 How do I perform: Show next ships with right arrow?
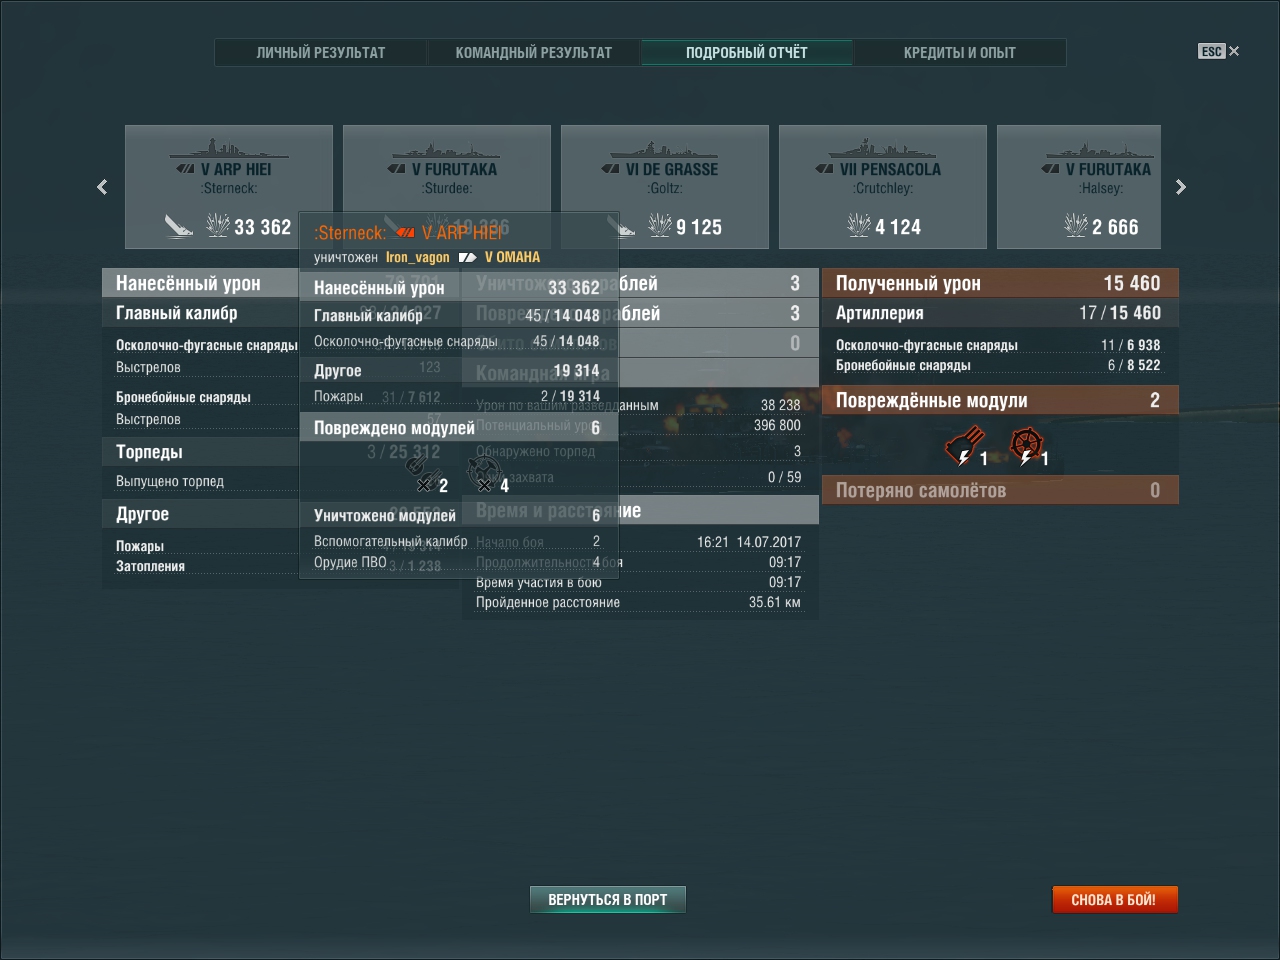[1181, 187]
